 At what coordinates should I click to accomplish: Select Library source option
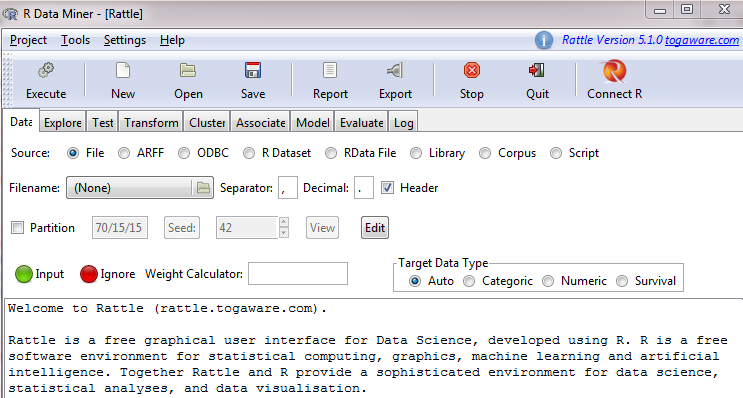[x=416, y=153]
